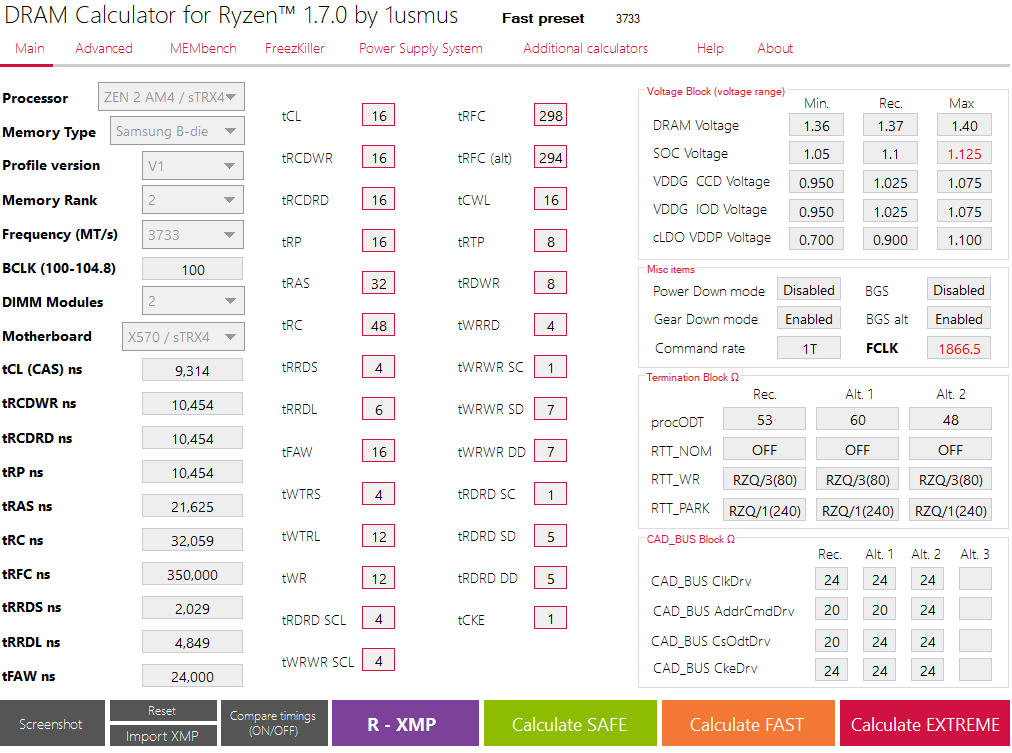Open Additional calculators tab
Viewport: 1012px width, 753px height.
[x=585, y=48]
